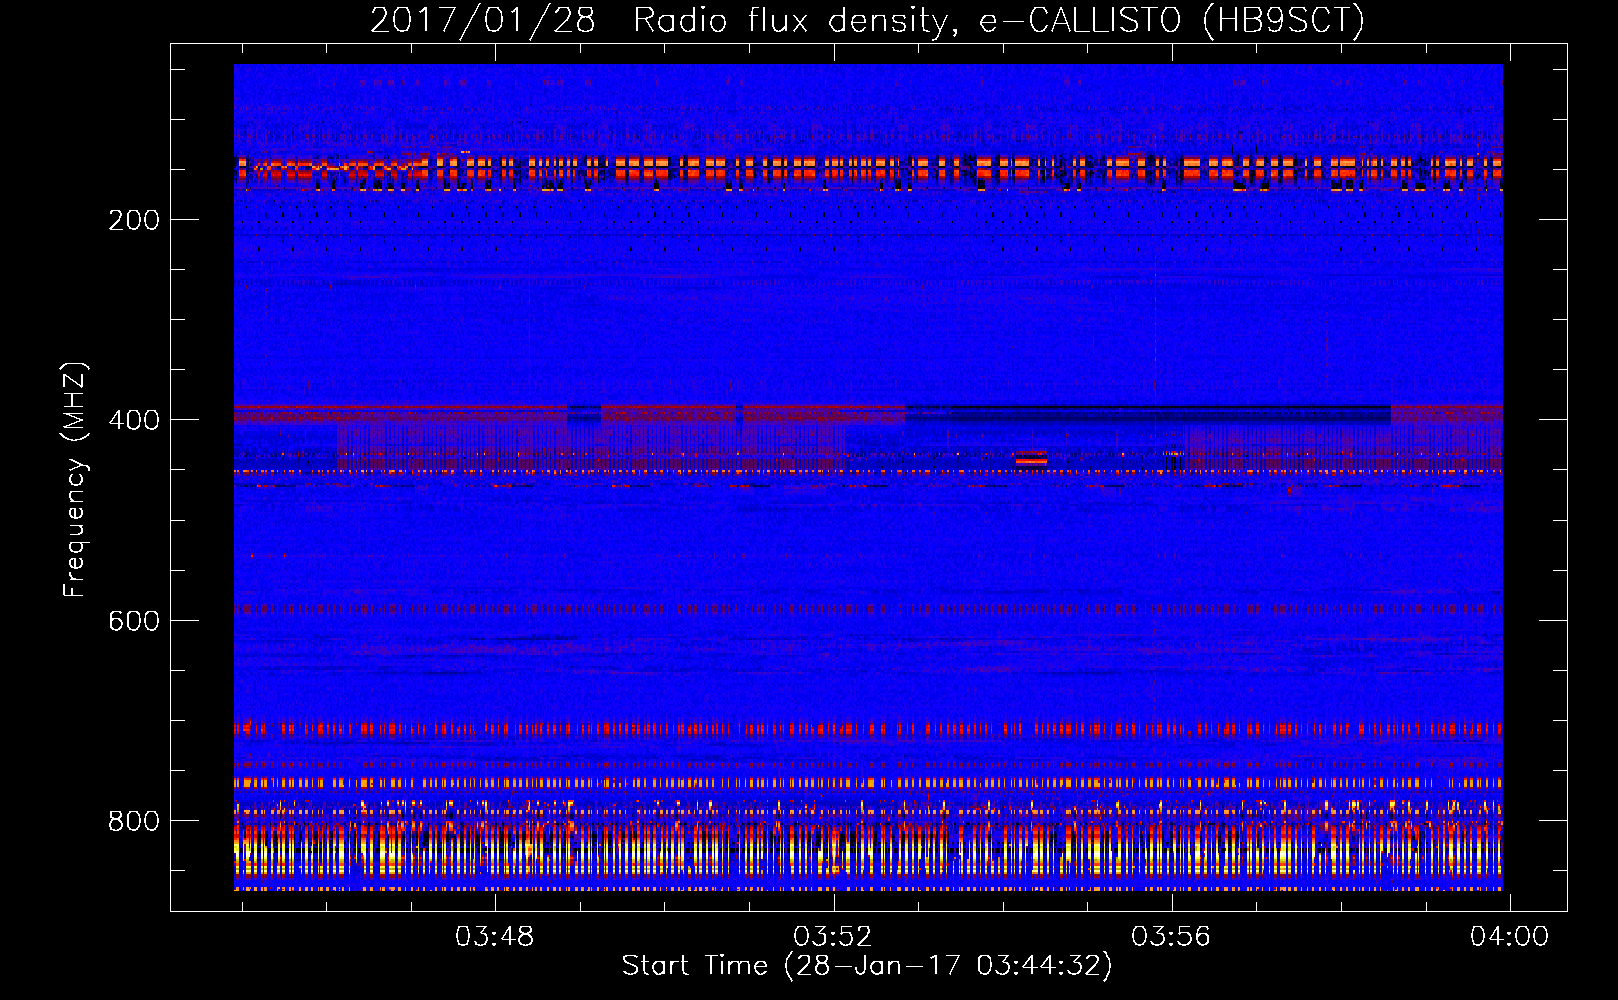The image size is (1618, 1000).
Task: Click the 600 frequency tick label
Action: point(134,621)
